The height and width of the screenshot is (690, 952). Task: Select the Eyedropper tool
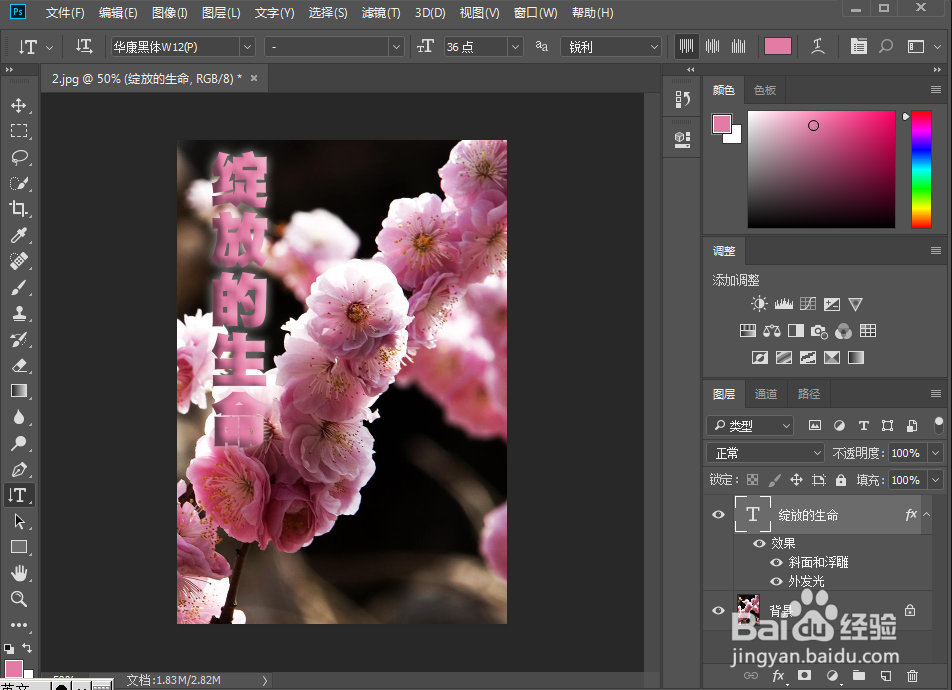point(19,235)
